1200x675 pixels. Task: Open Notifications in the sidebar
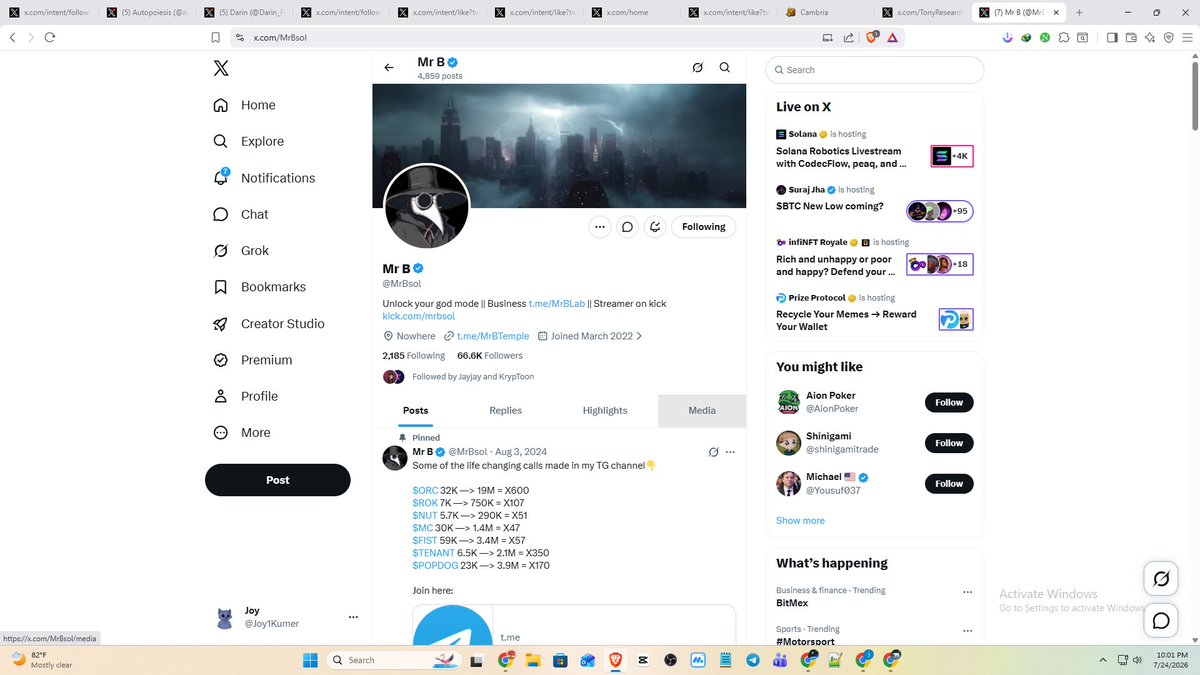pos(264,178)
